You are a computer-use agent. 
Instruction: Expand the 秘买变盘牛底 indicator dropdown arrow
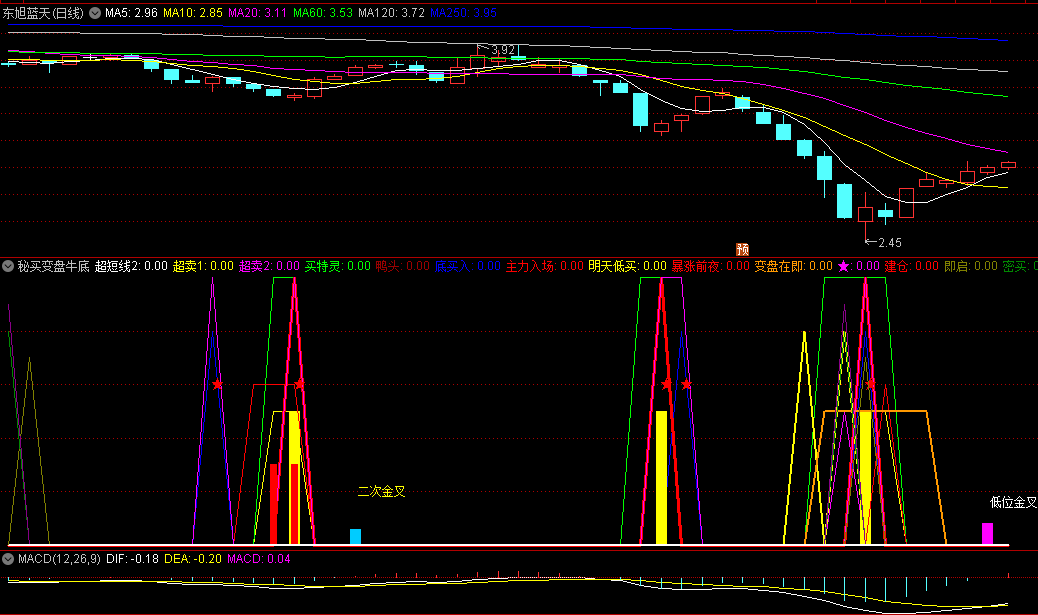(x=8, y=267)
